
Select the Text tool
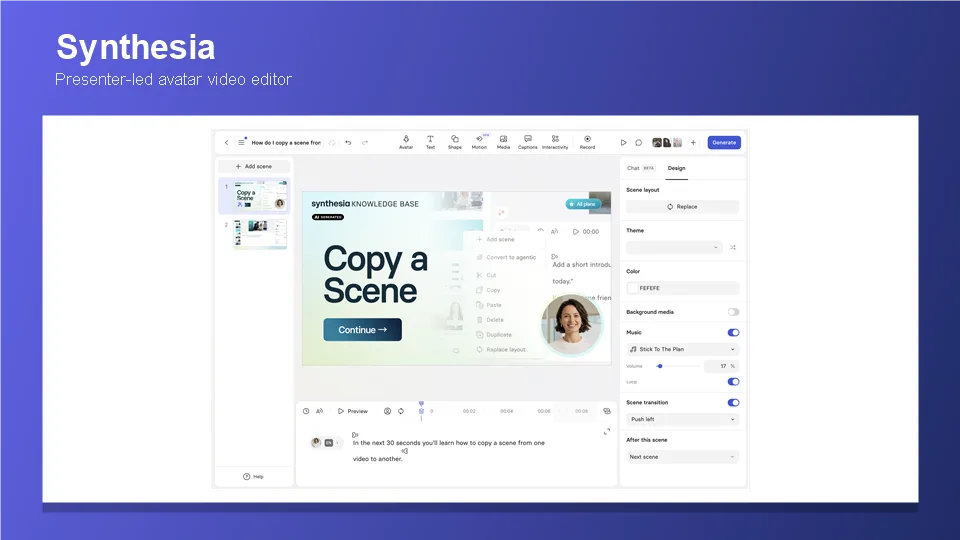point(430,142)
